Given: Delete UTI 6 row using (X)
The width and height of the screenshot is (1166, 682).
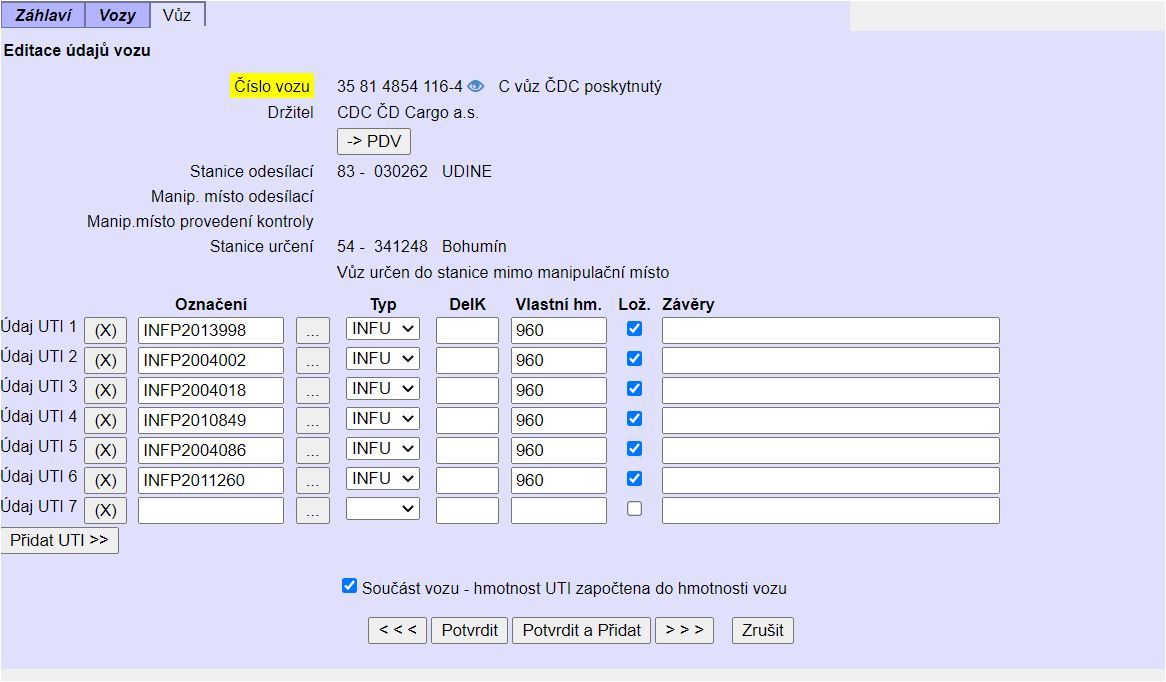Looking at the screenshot, I should pyautogui.click(x=105, y=480).
